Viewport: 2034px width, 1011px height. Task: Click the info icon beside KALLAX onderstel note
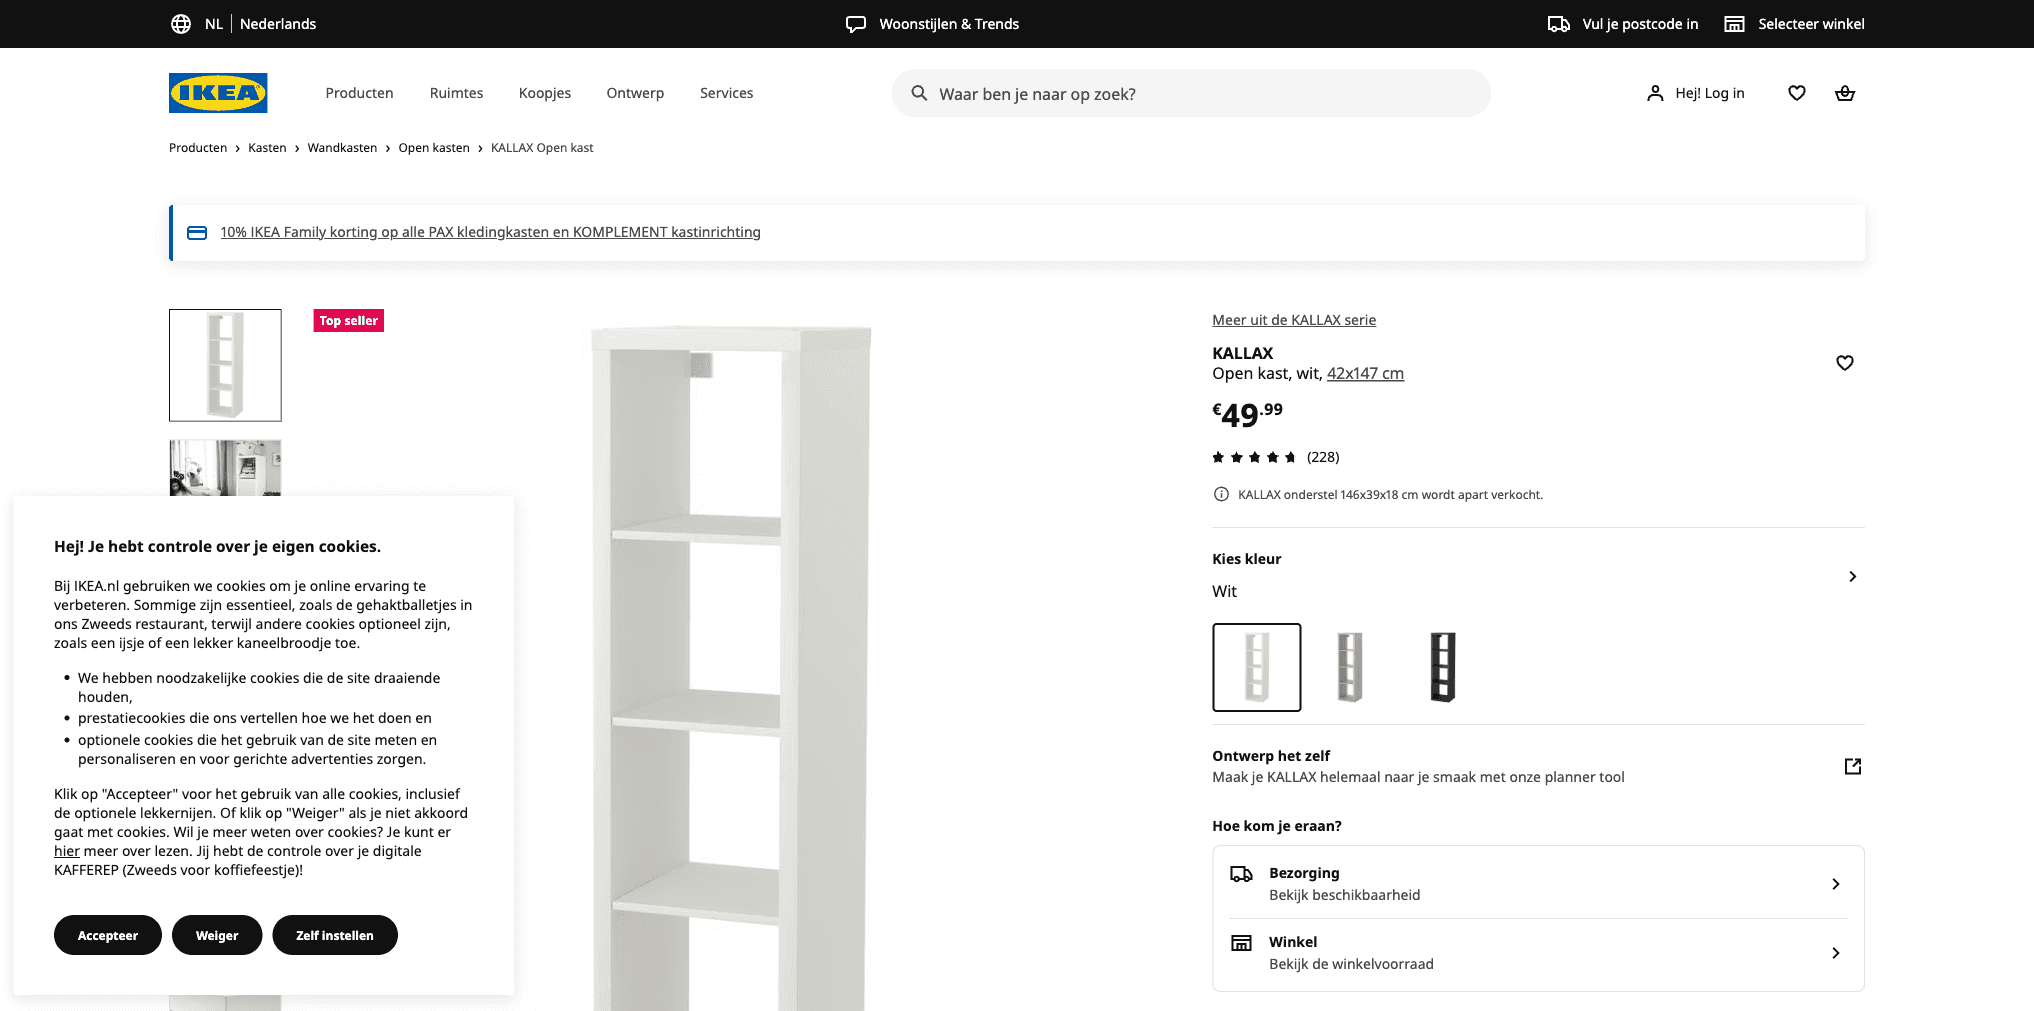pos(1221,494)
